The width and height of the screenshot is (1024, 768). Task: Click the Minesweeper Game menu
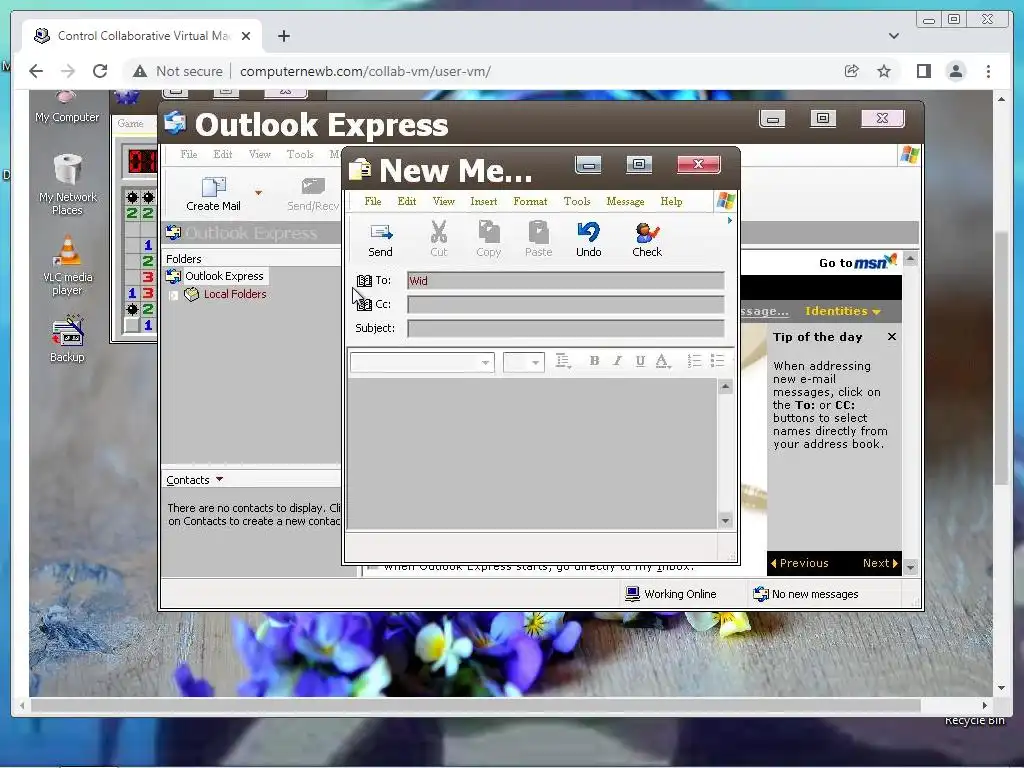click(x=130, y=123)
